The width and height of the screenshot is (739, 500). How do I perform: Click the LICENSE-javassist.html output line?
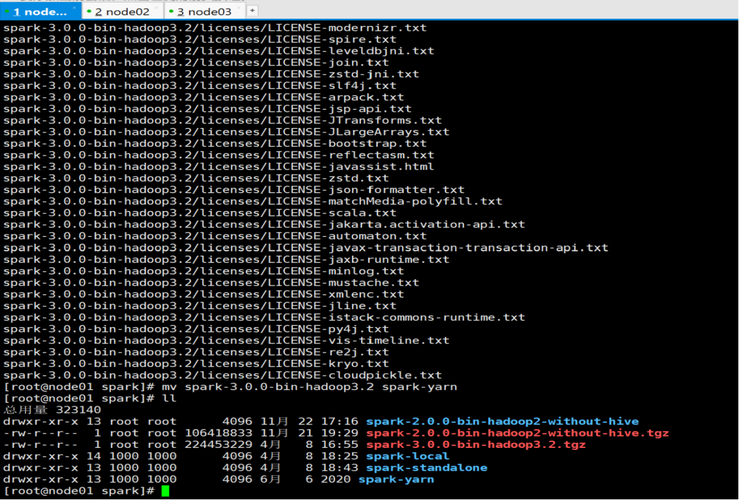click(x=219, y=167)
